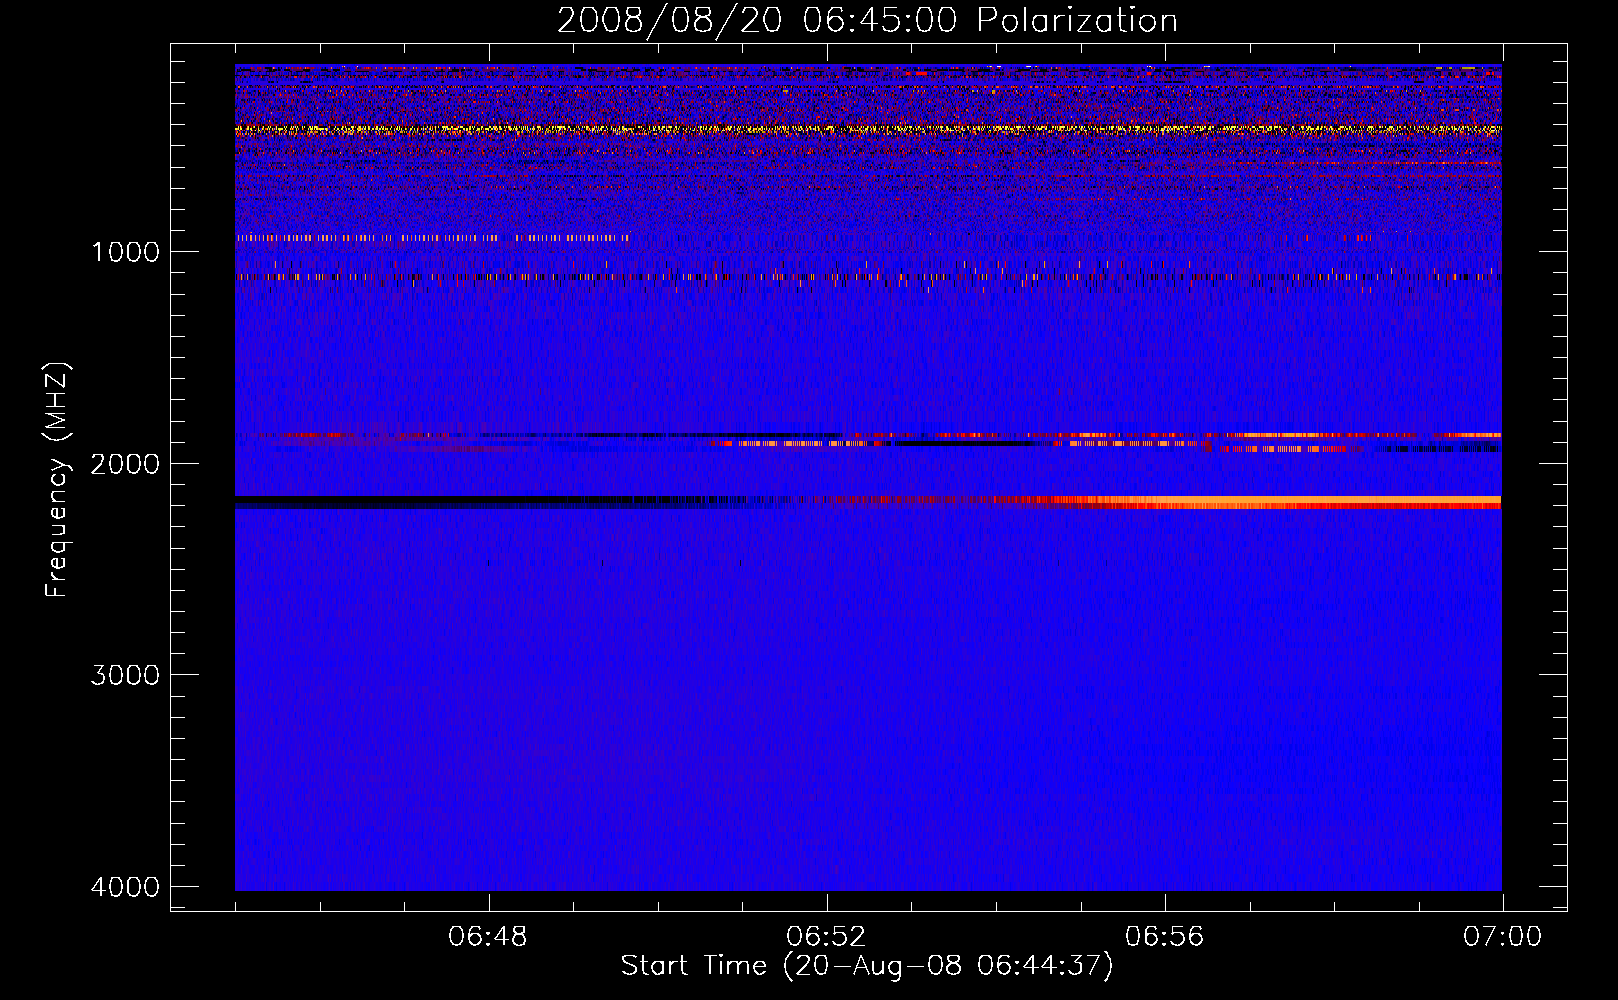The image size is (1618, 1000).
Task: Click the 'Start Time (20-Aug-08 06:44:37)' label
Action: pyautogui.click(x=867, y=966)
